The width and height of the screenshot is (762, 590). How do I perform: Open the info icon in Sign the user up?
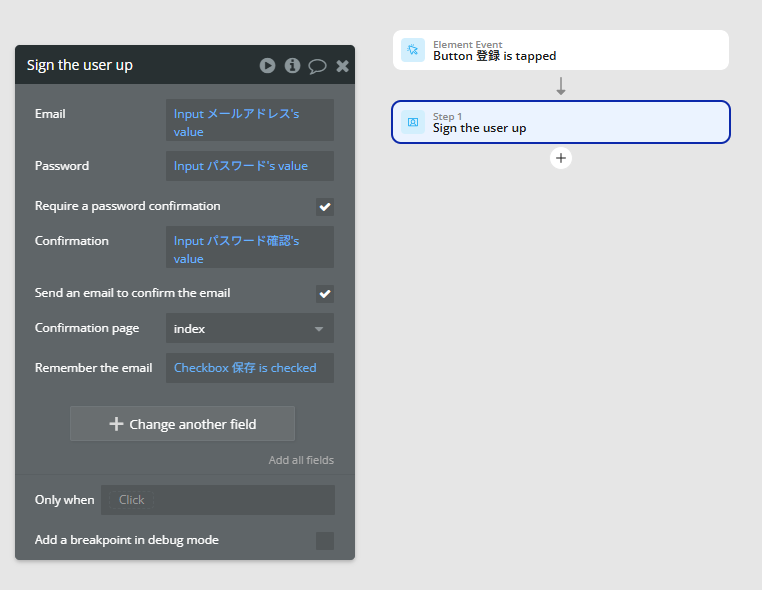pos(292,65)
